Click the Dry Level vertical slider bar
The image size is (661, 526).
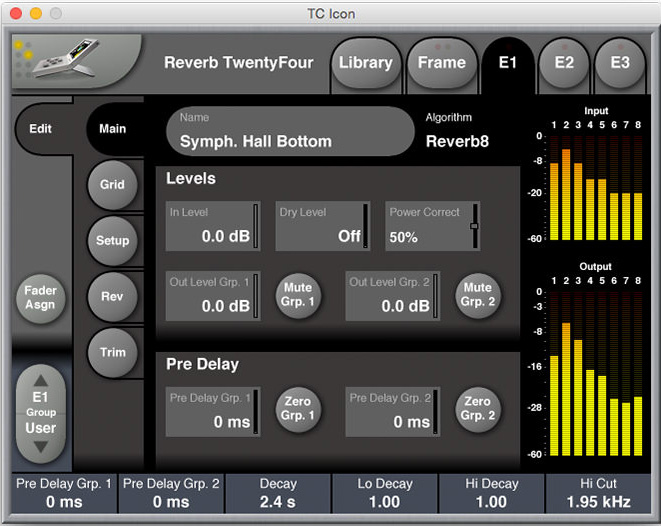click(x=365, y=226)
